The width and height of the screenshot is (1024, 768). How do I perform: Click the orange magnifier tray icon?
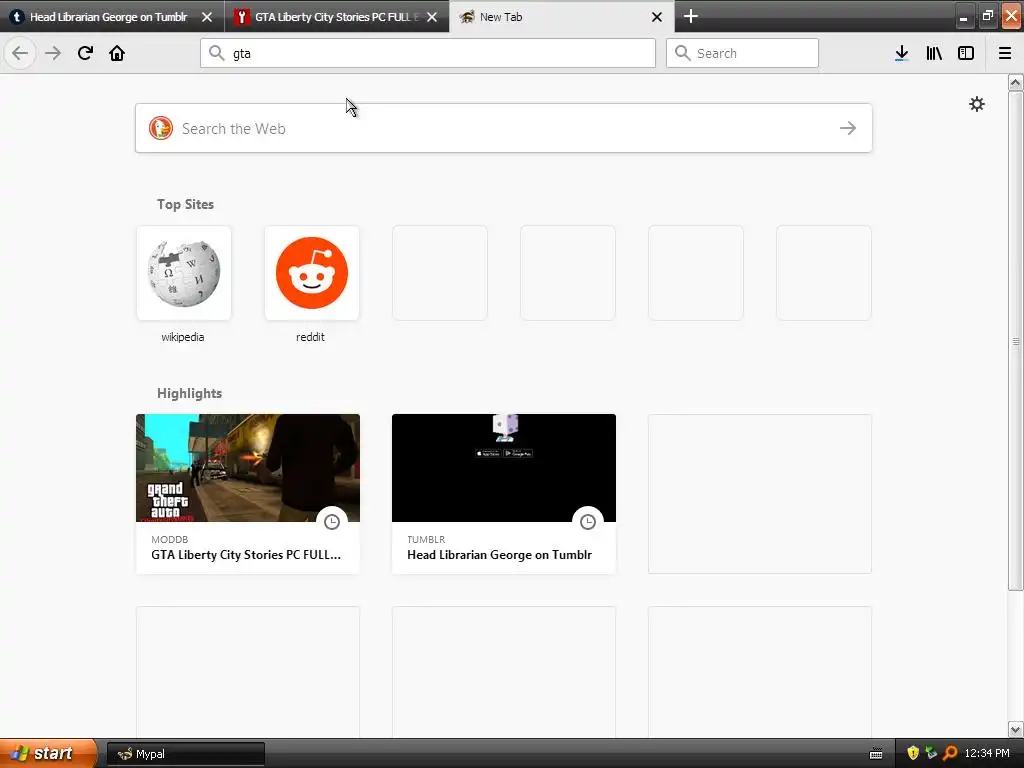pyautogui.click(x=950, y=753)
